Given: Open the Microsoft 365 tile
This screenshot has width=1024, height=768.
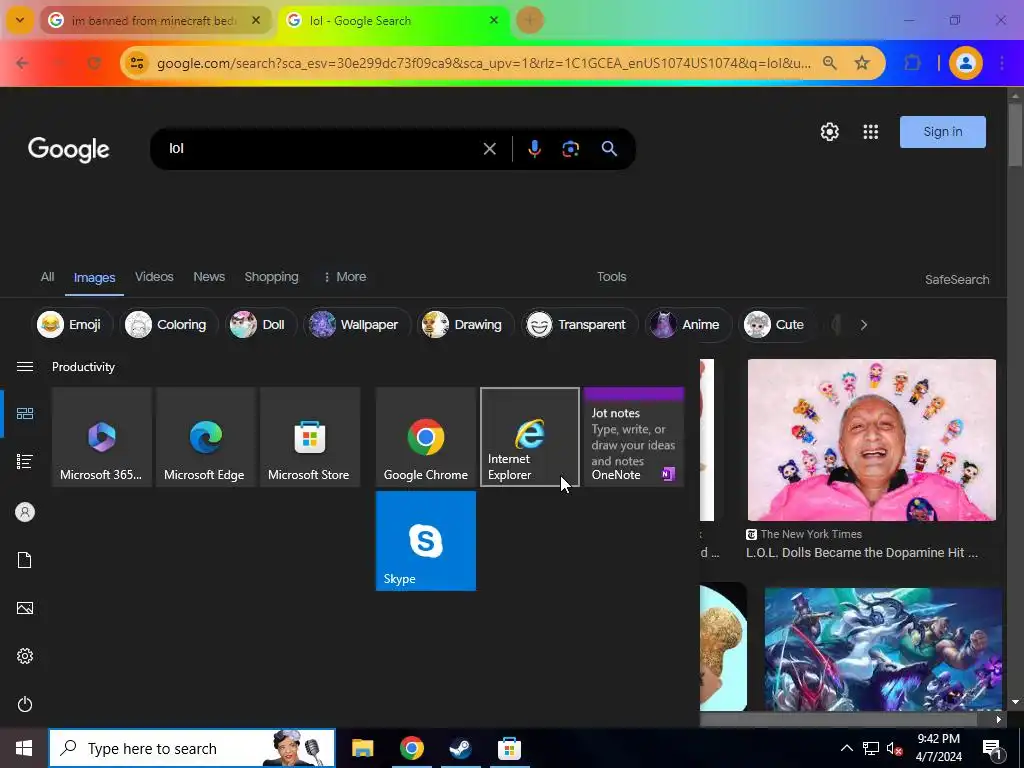Looking at the screenshot, I should [102, 437].
